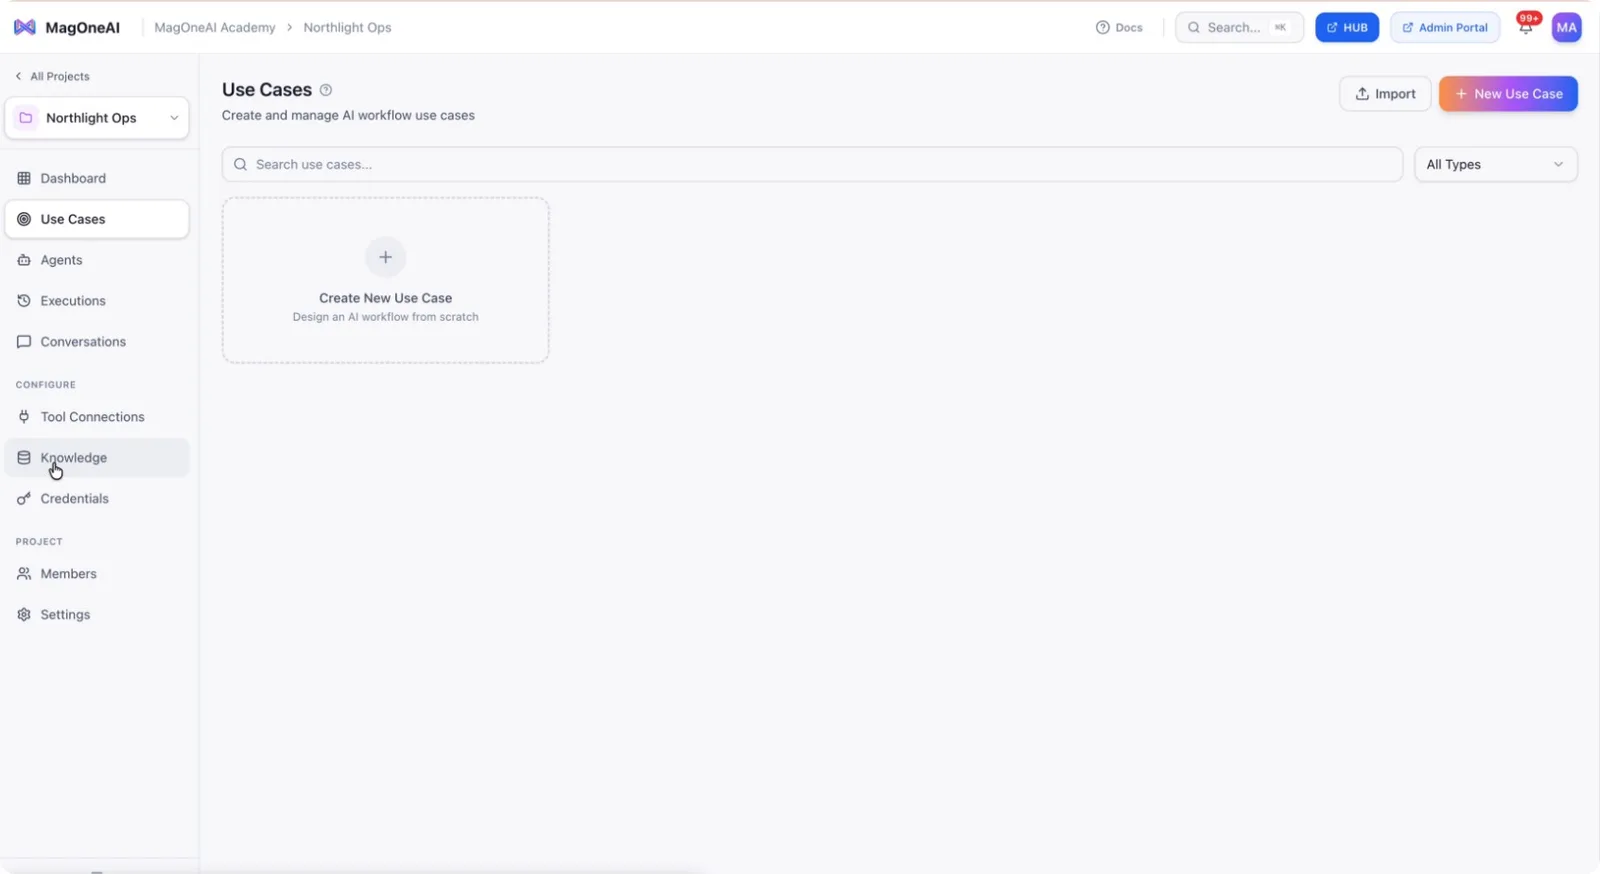This screenshot has height=874, width=1600.
Task: Open the MA user avatar menu
Action: [1566, 27]
